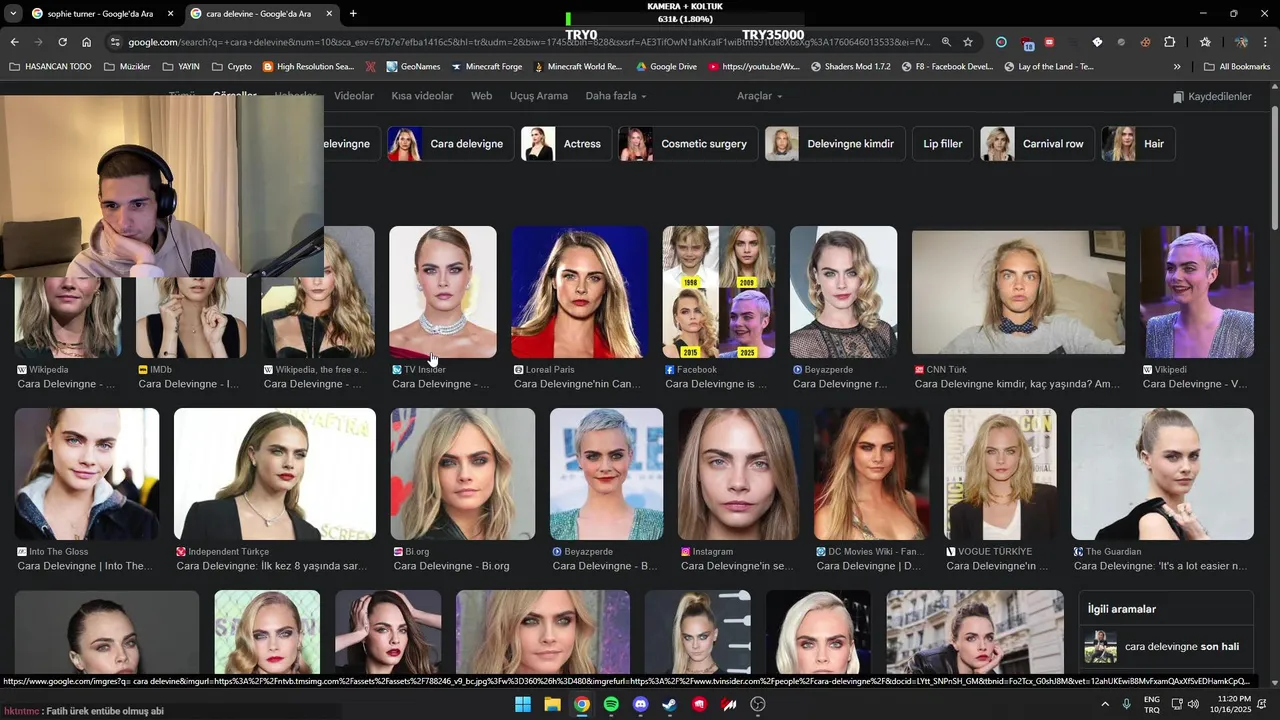Open the All Bookmarks folder
The image size is (1280, 720).
pyautogui.click(x=1237, y=67)
